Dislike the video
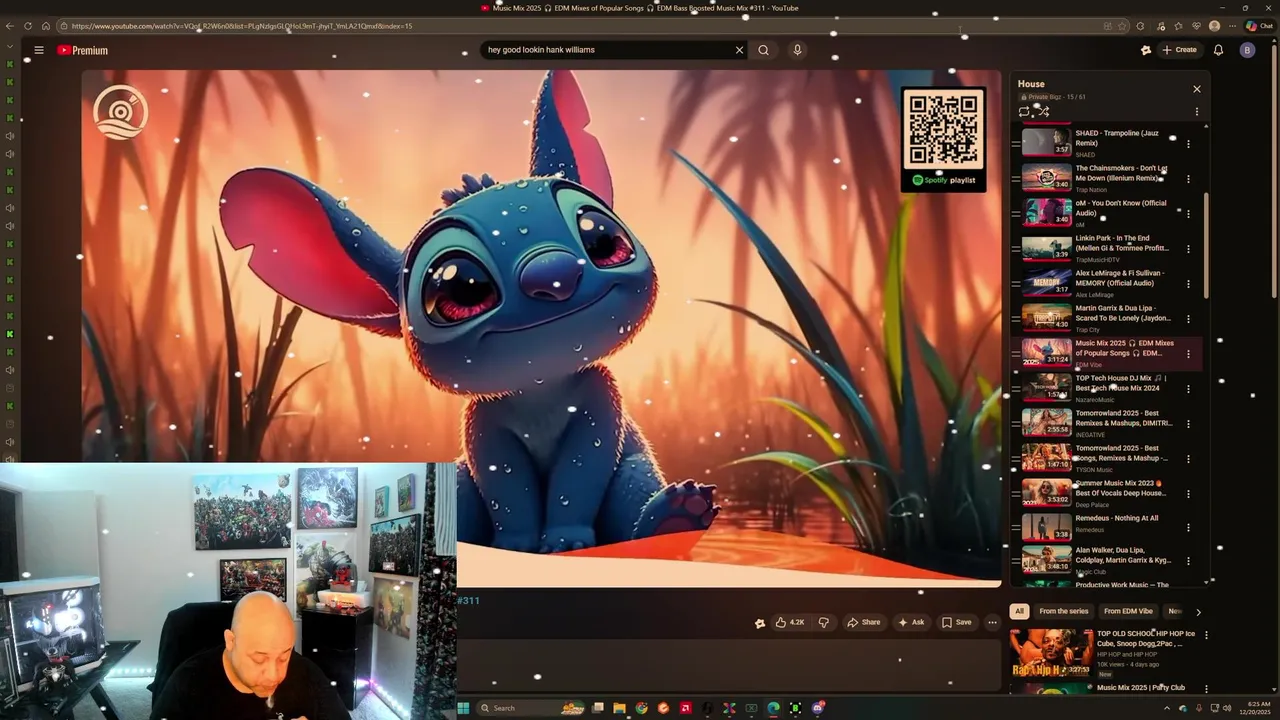 [x=823, y=622]
